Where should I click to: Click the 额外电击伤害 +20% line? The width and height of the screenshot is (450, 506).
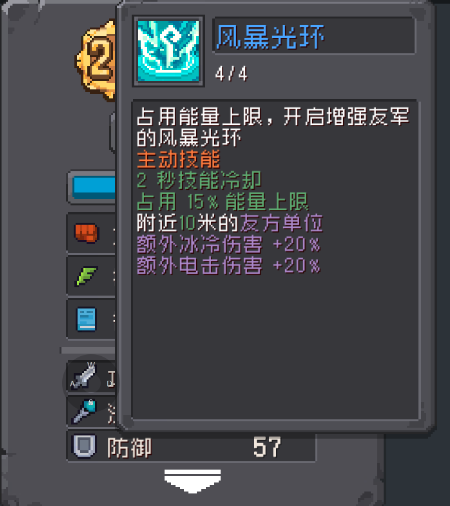point(228,266)
